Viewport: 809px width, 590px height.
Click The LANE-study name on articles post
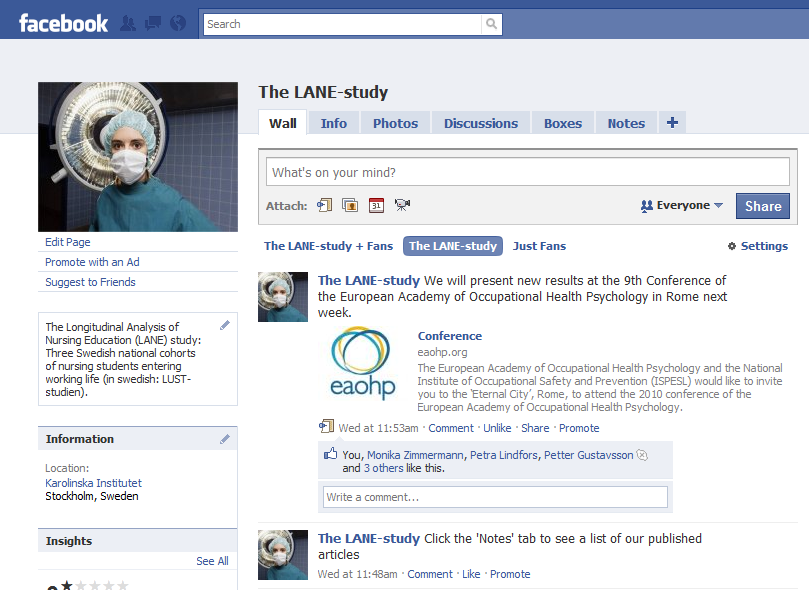[x=368, y=538]
